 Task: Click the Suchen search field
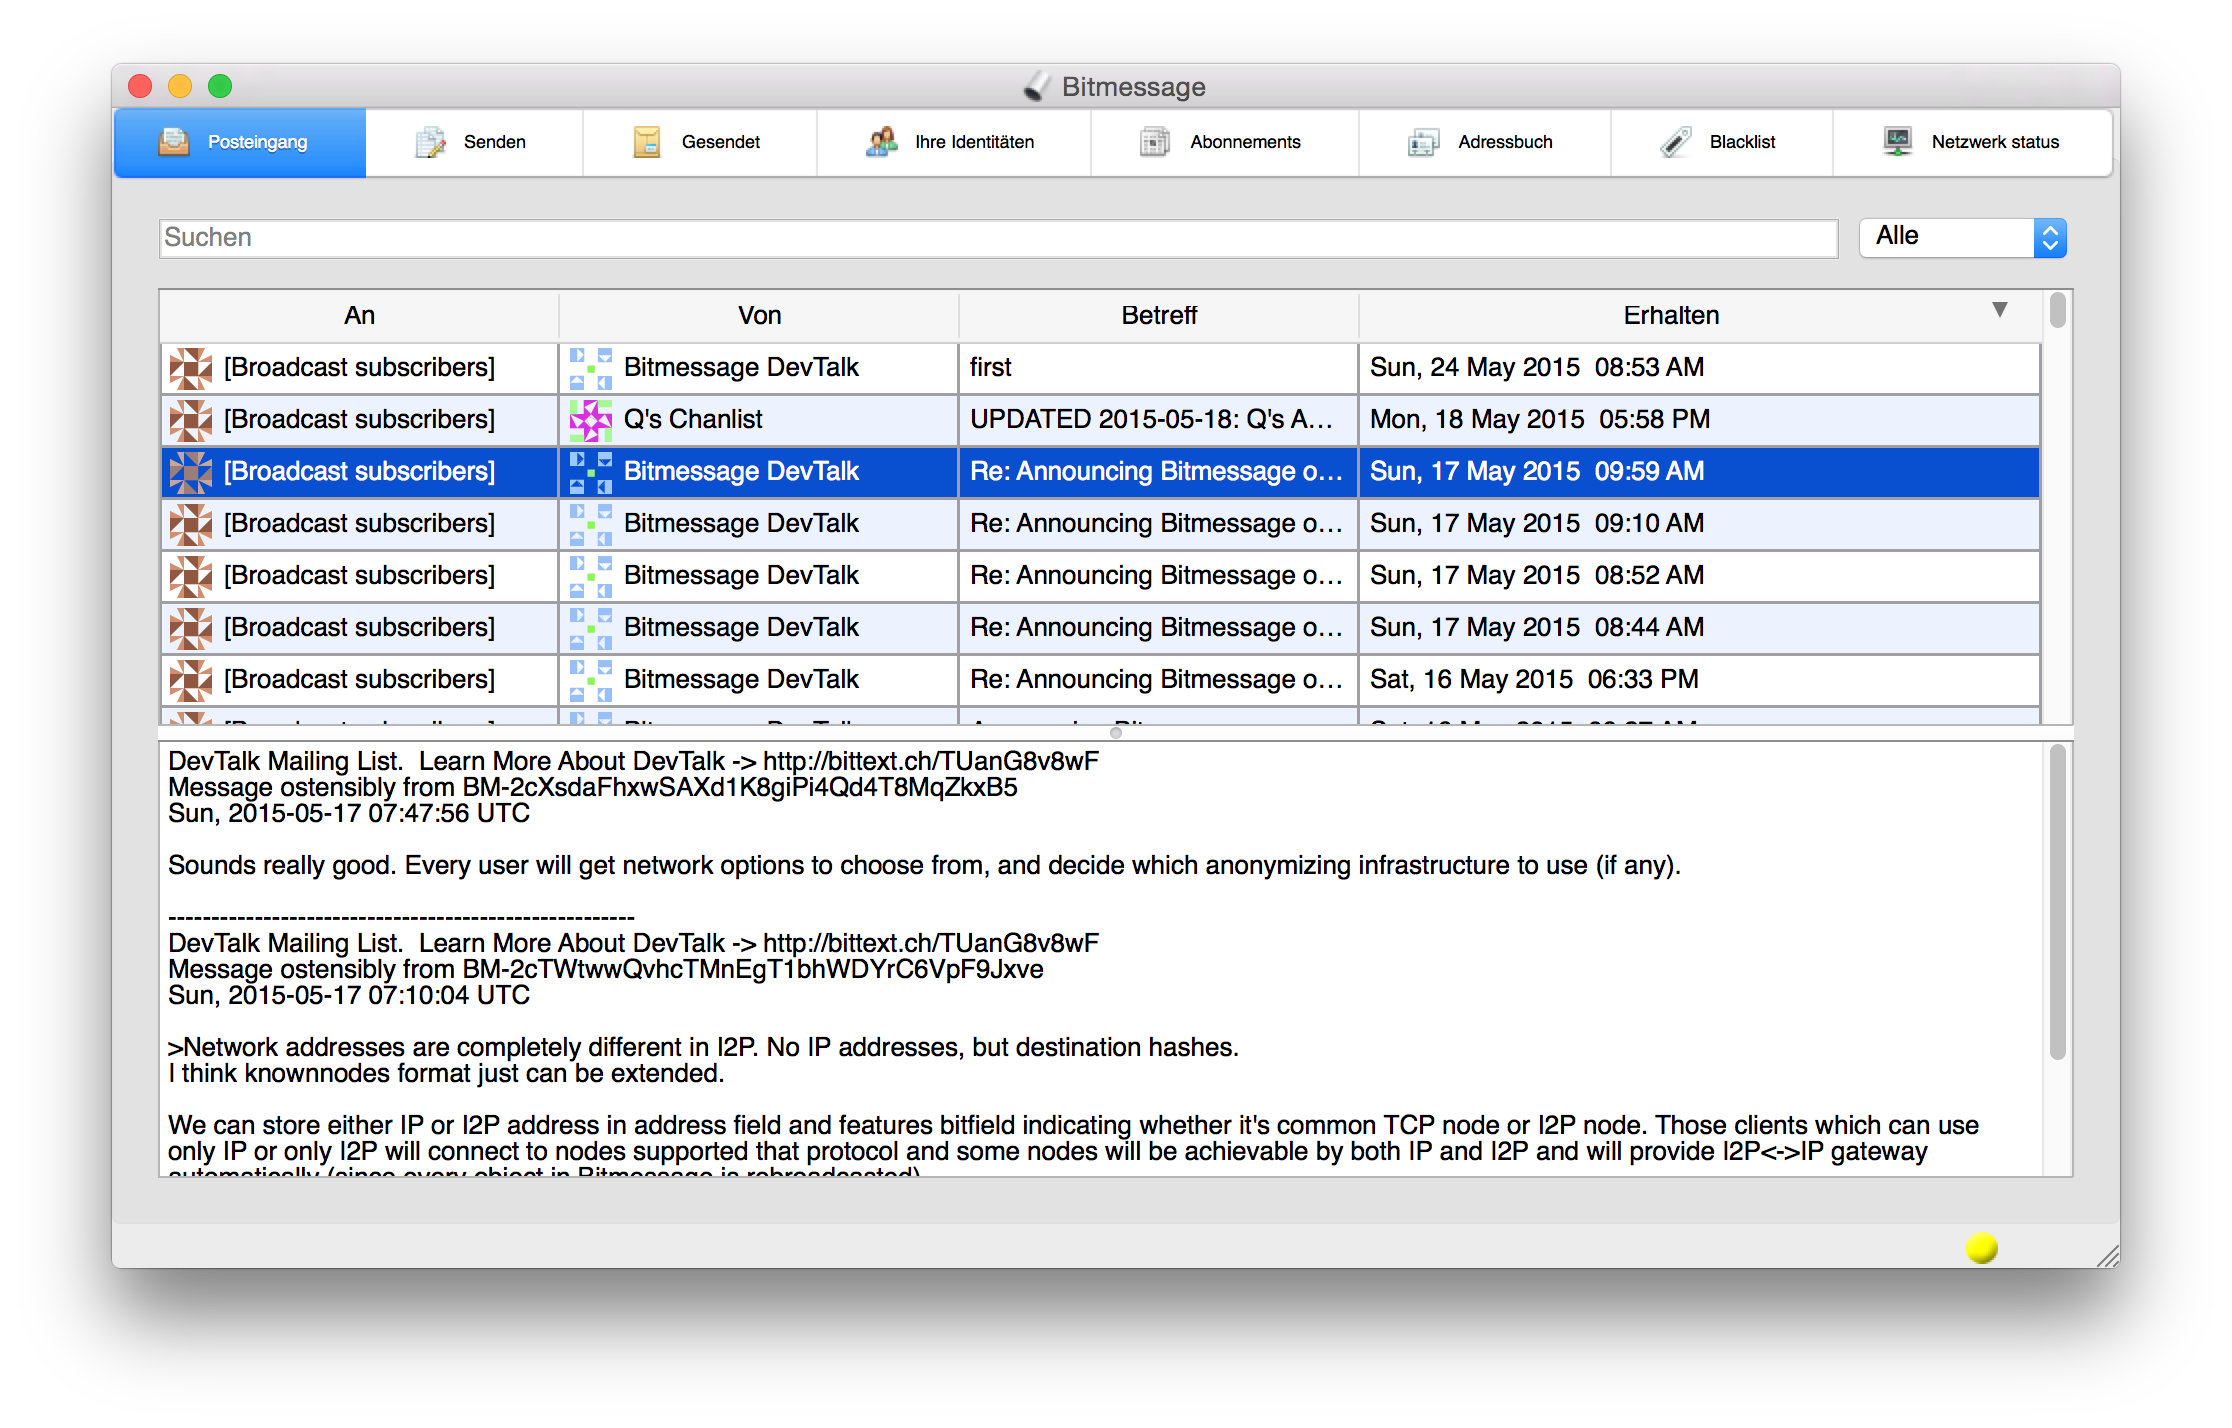point(997,238)
